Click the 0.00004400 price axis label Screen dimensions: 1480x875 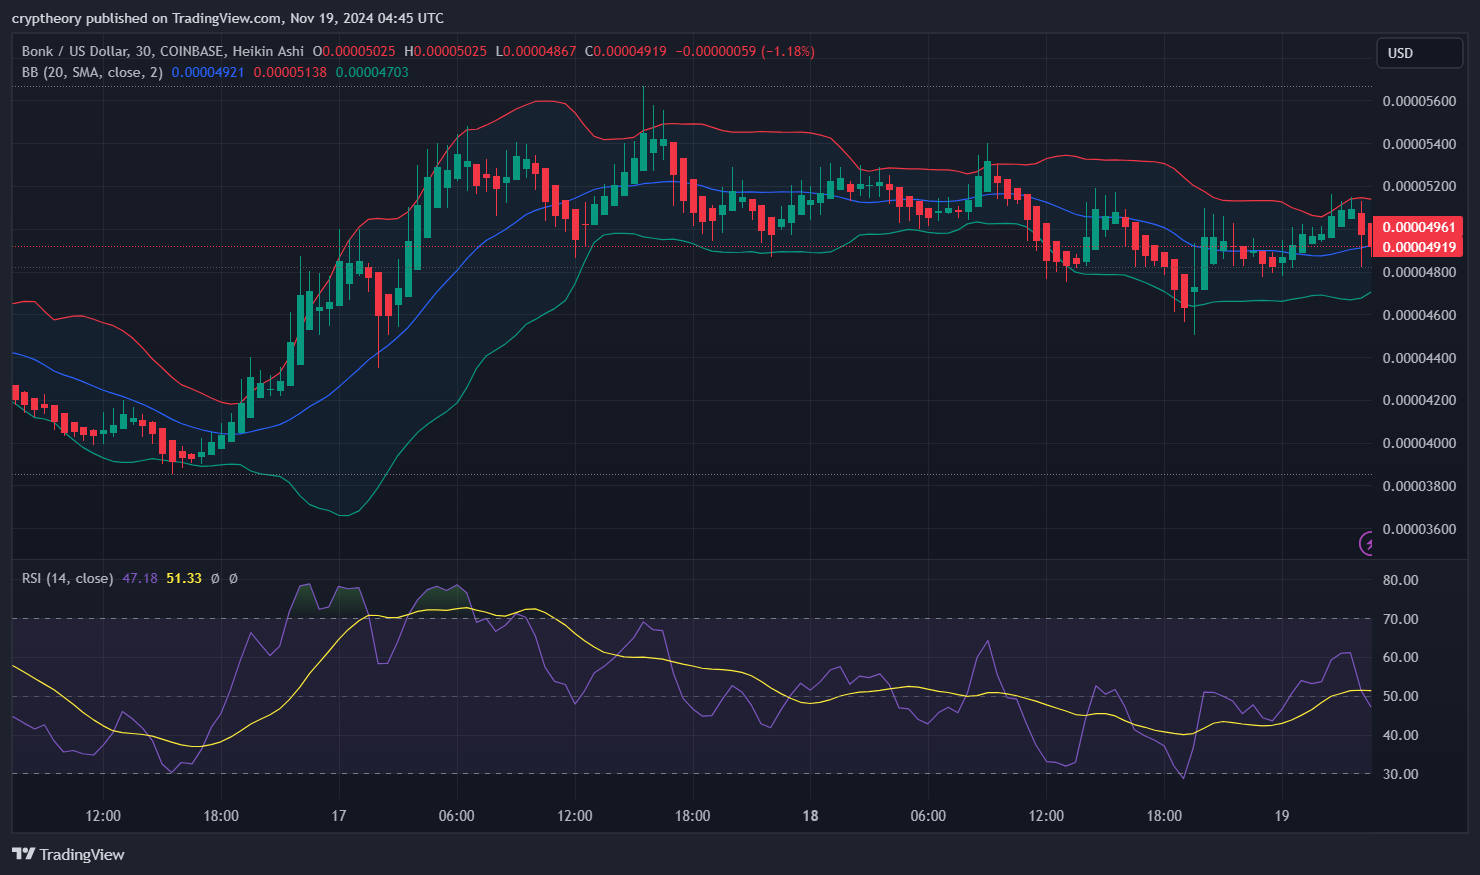coord(1419,358)
